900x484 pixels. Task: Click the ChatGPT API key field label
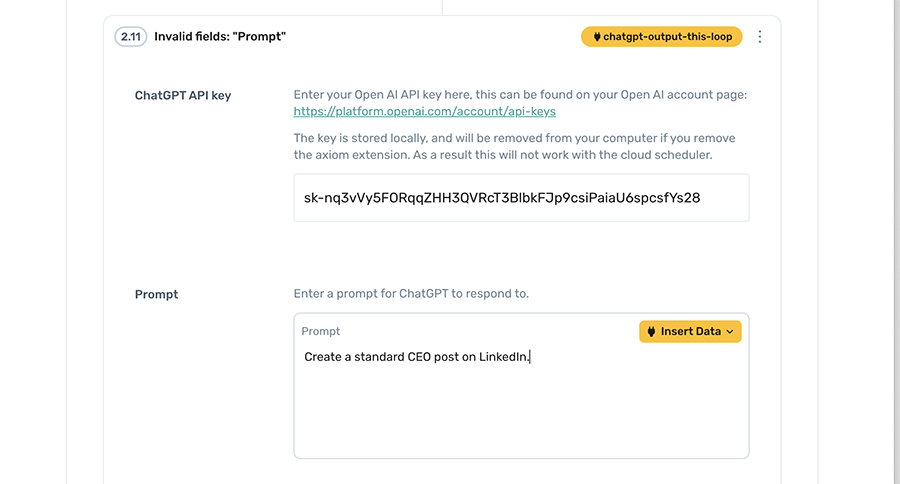coord(183,95)
